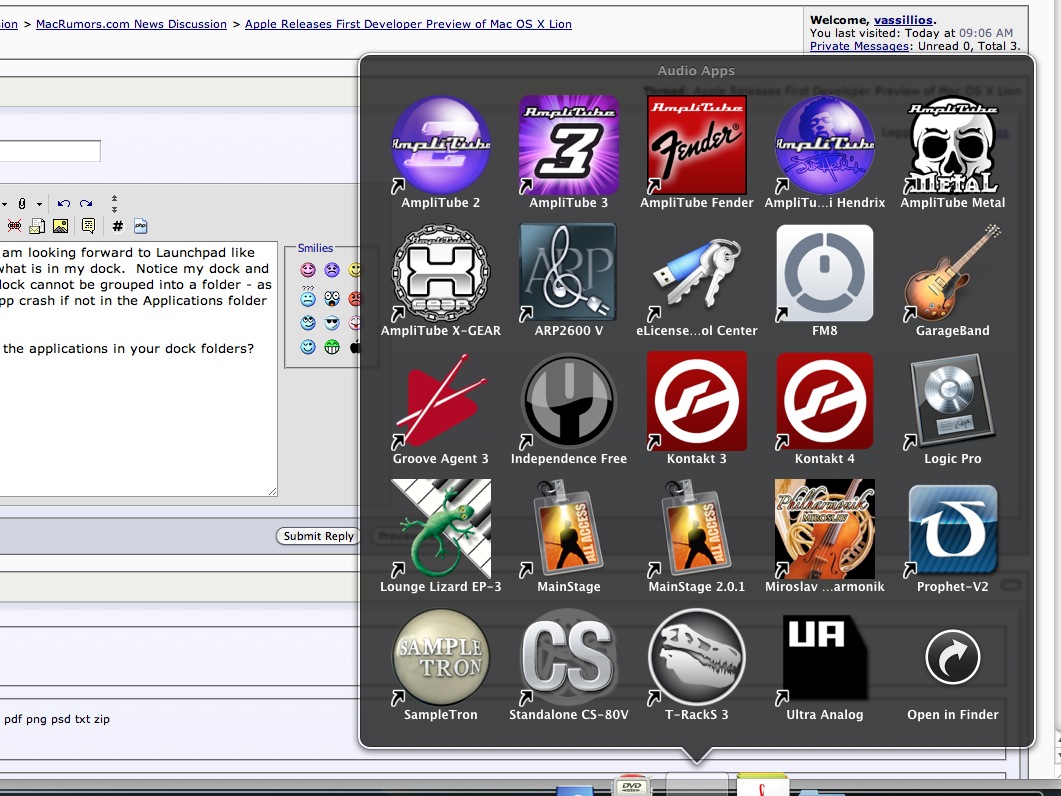Insert the purple frowning smiley
Viewport: 1061px width, 796px height.
(332, 270)
